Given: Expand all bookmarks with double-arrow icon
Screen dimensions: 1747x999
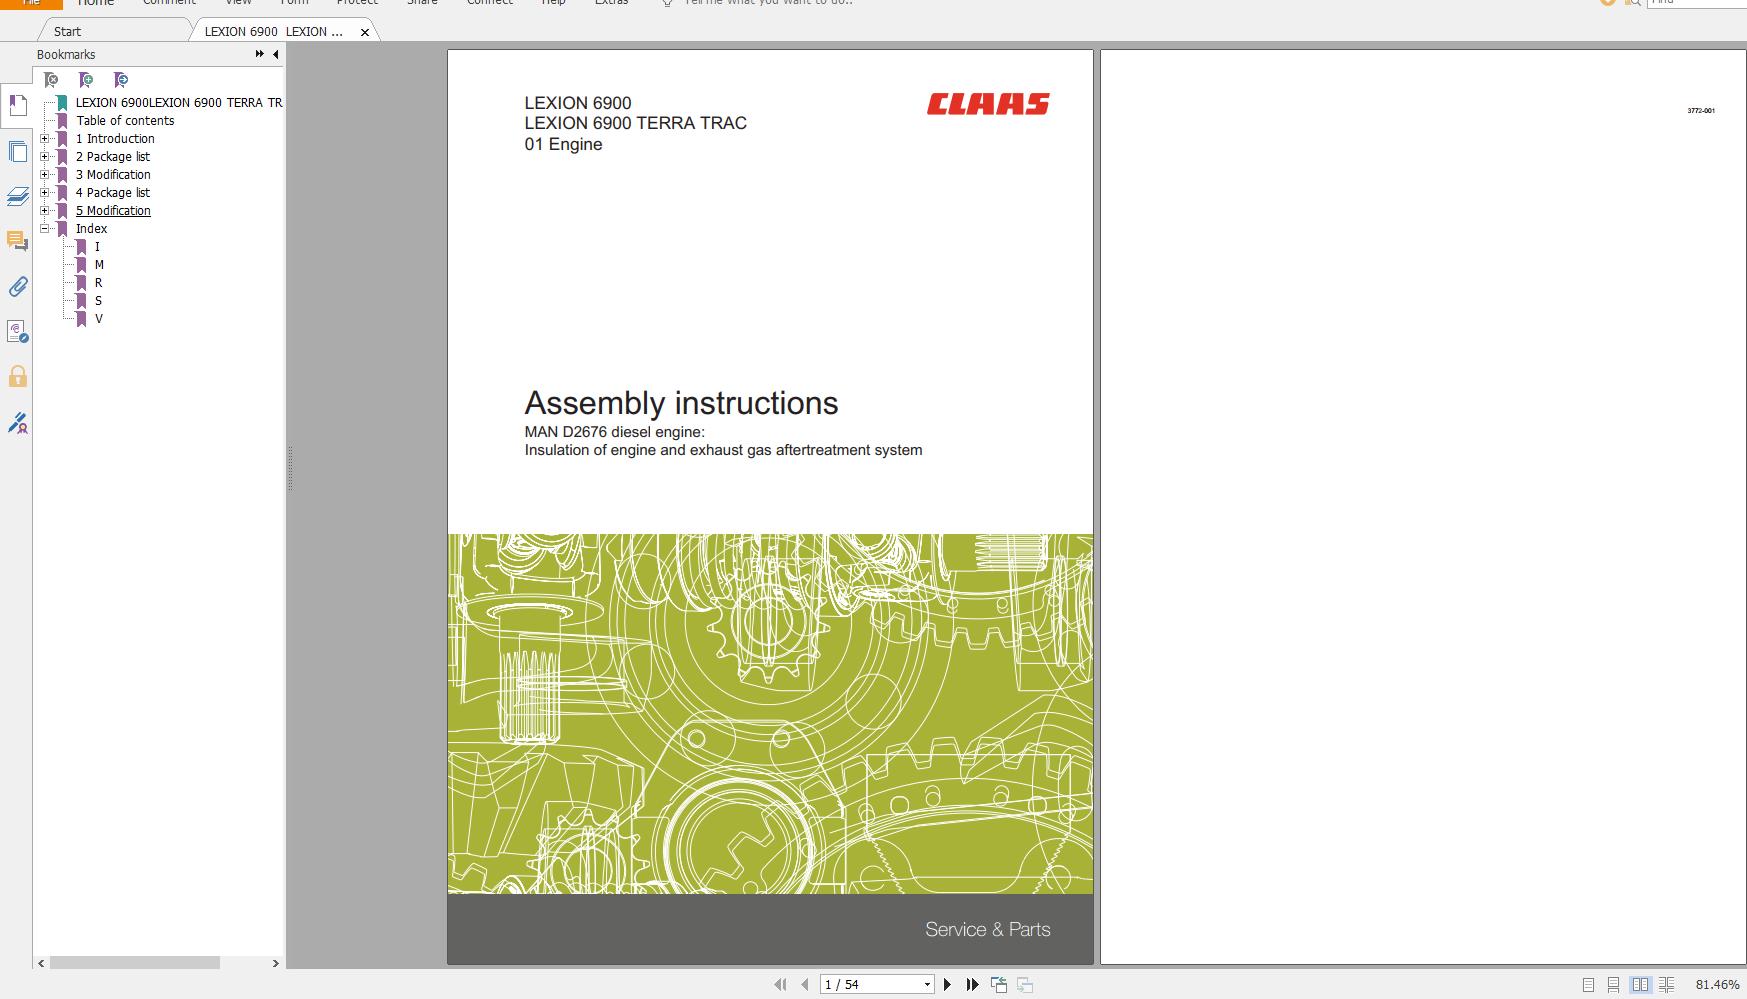Looking at the screenshot, I should pyautogui.click(x=260, y=54).
